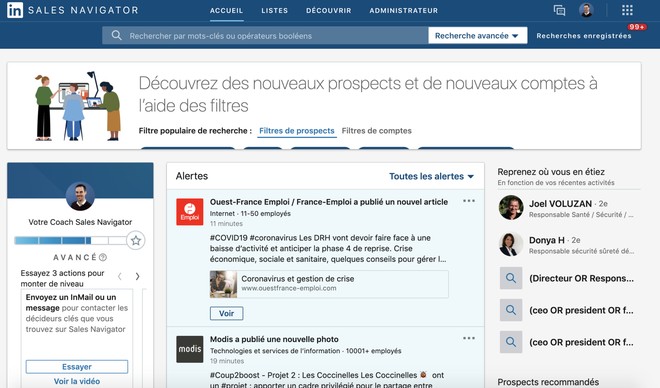The width and height of the screenshot is (660, 388).
Task: Open Recherche avancée dropdown
Action: 477,36
